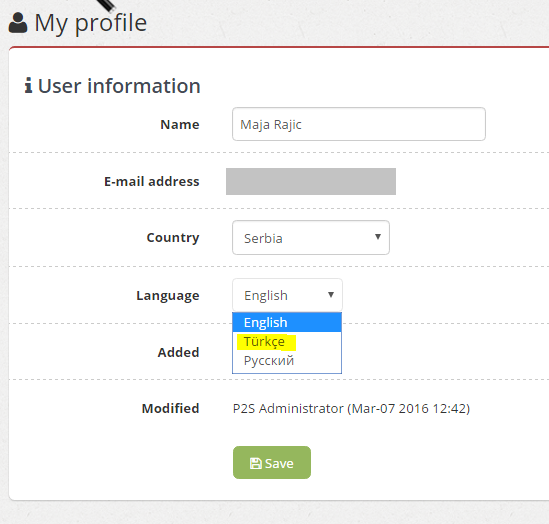Click the P2S Administrator modified text
Viewport: 549px width, 524px height.
[x=351, y=408]
